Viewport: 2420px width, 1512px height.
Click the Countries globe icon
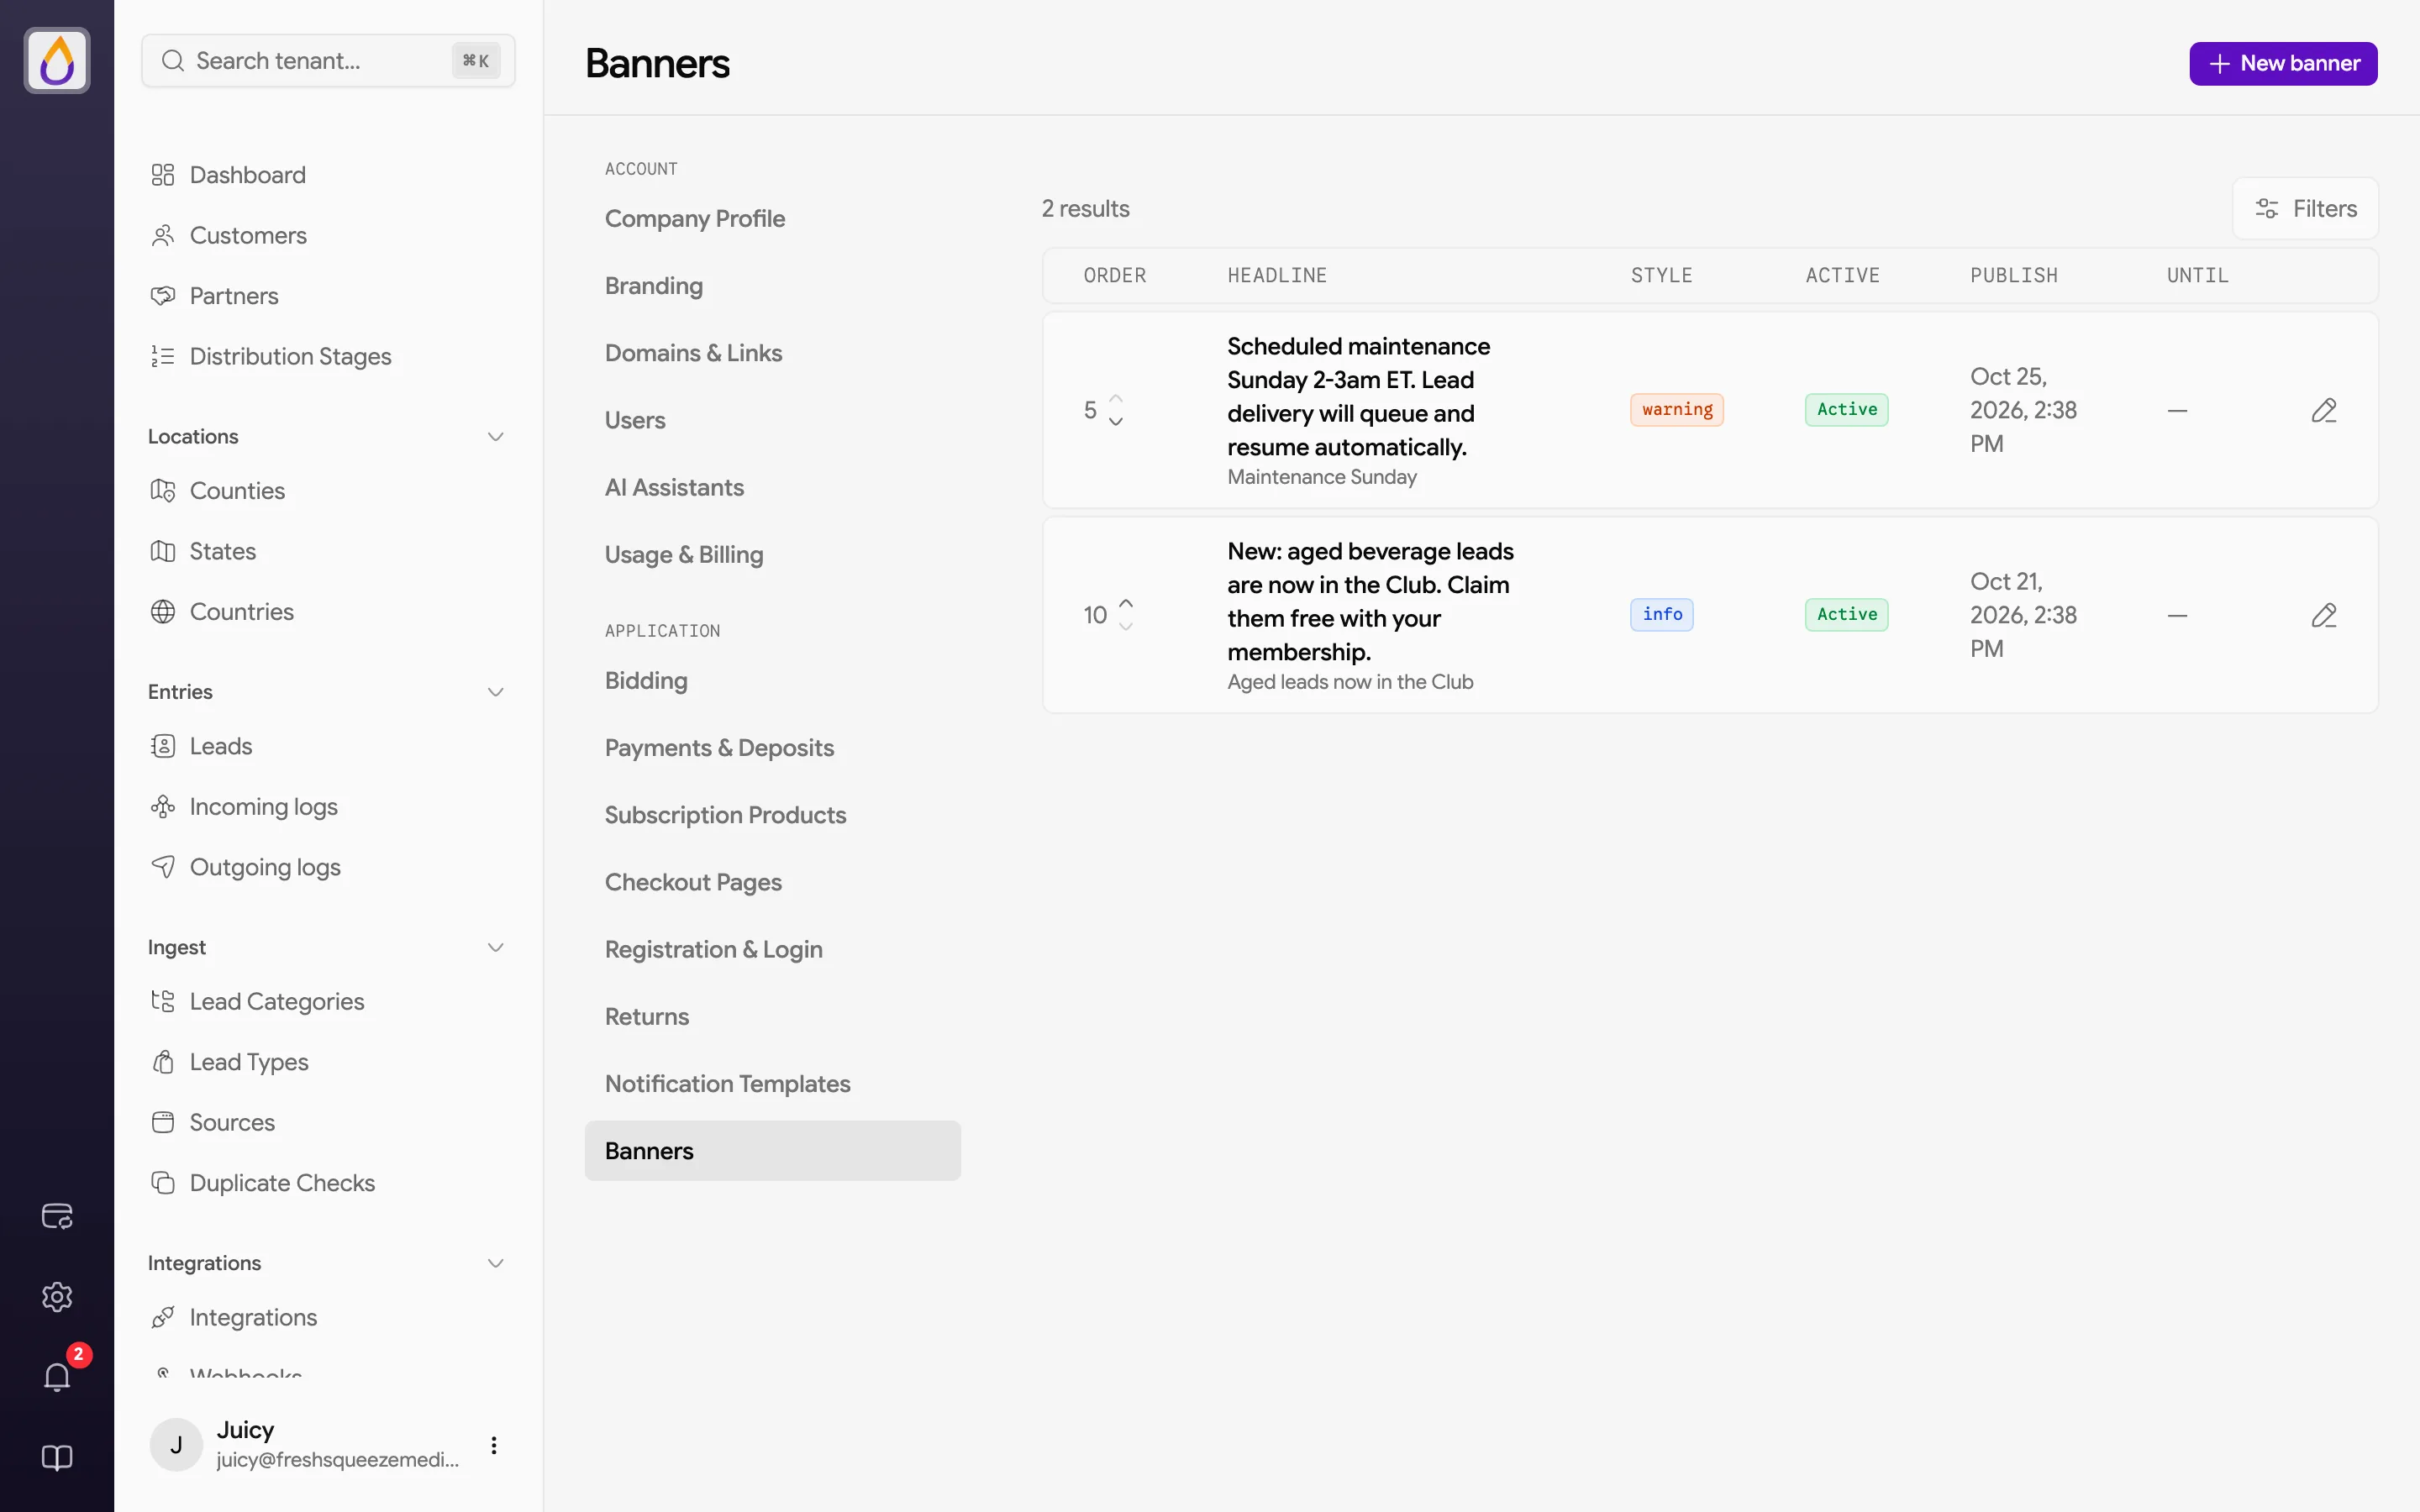coord(163,612)
